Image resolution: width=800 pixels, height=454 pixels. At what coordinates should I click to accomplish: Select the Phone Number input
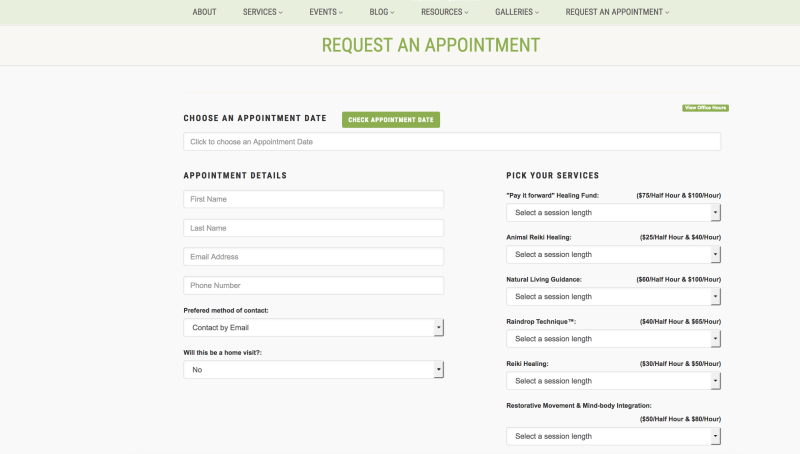[x=314, y=285]
